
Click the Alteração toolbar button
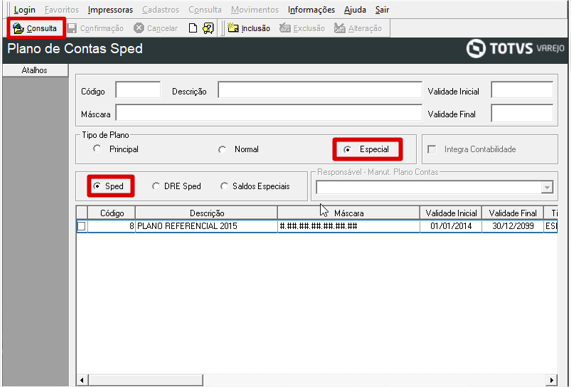tap(358, 28)
